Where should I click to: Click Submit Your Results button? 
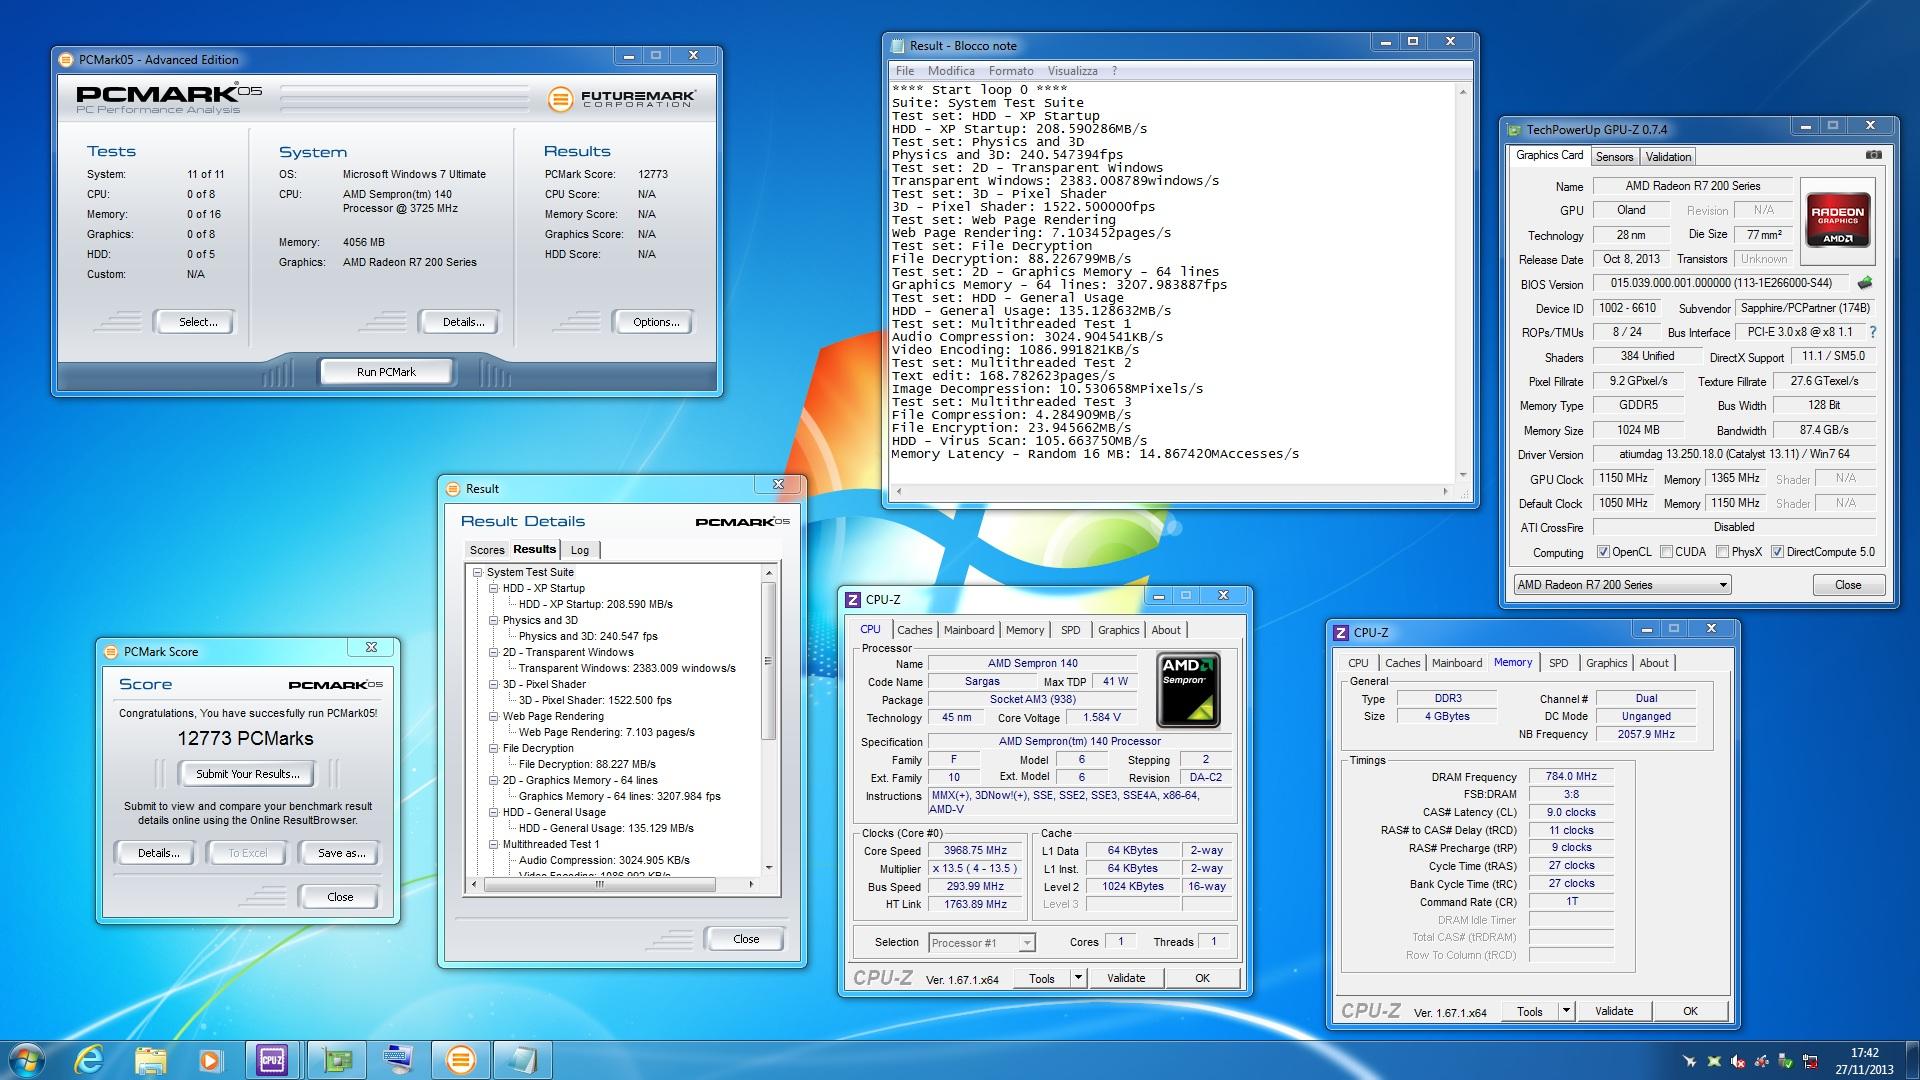(x=247, y=774)
